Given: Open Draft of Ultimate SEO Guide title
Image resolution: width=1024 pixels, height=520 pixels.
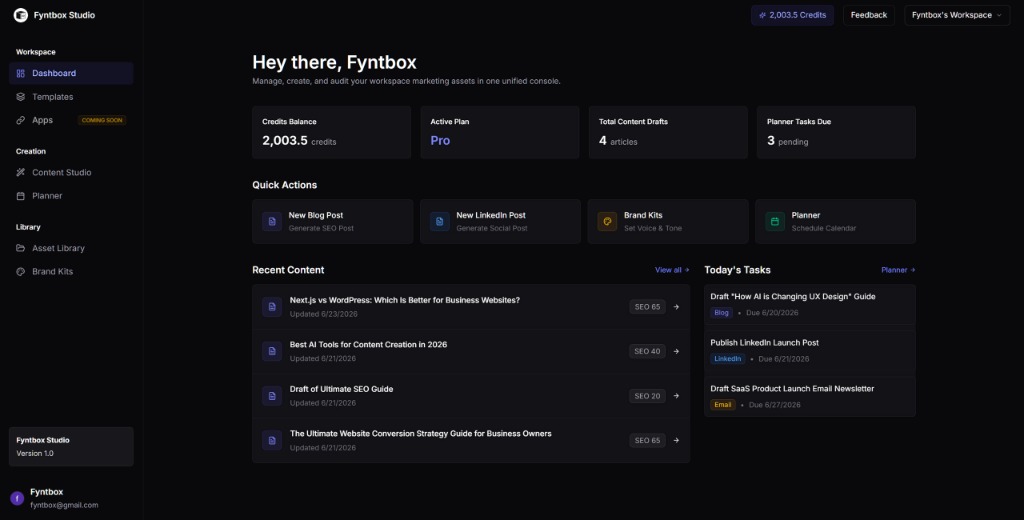Looking at the screenshot, I should (x=342, y=389).
